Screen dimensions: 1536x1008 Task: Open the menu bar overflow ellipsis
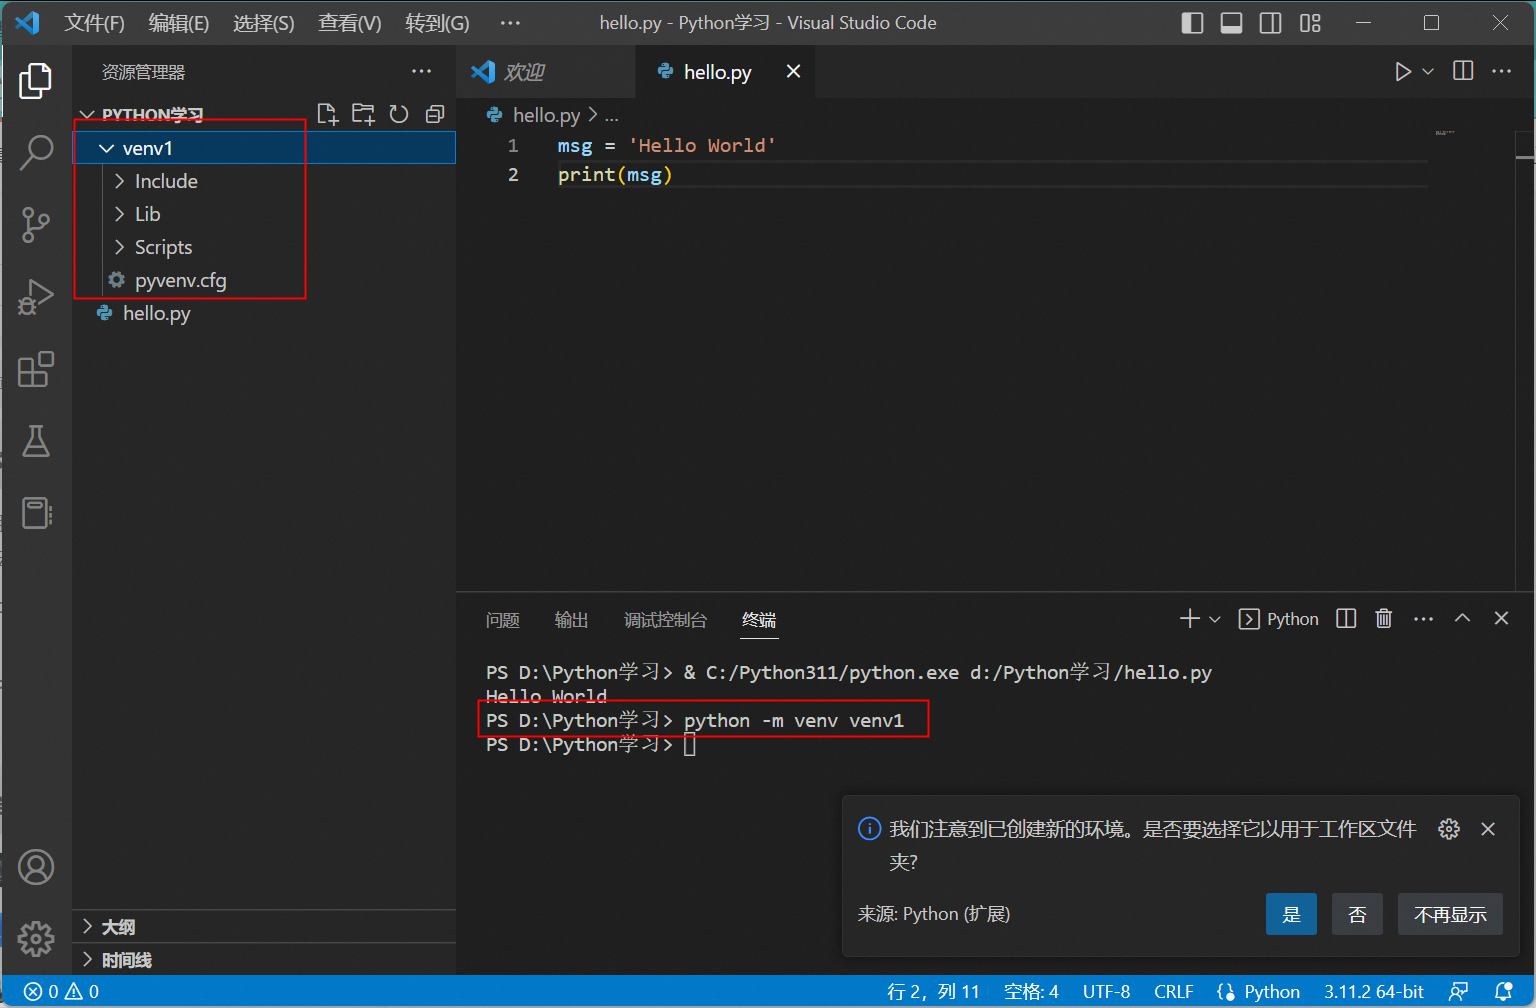coord(510,23)
